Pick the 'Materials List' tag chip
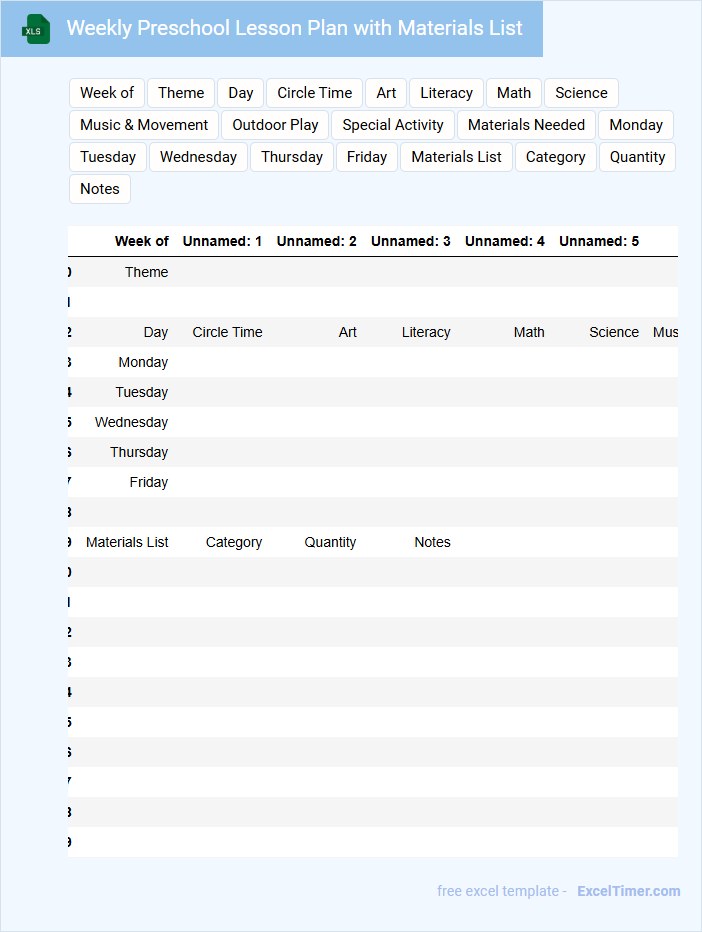The image size is (702, 932). pyautogui.click(x=457, y=157)
